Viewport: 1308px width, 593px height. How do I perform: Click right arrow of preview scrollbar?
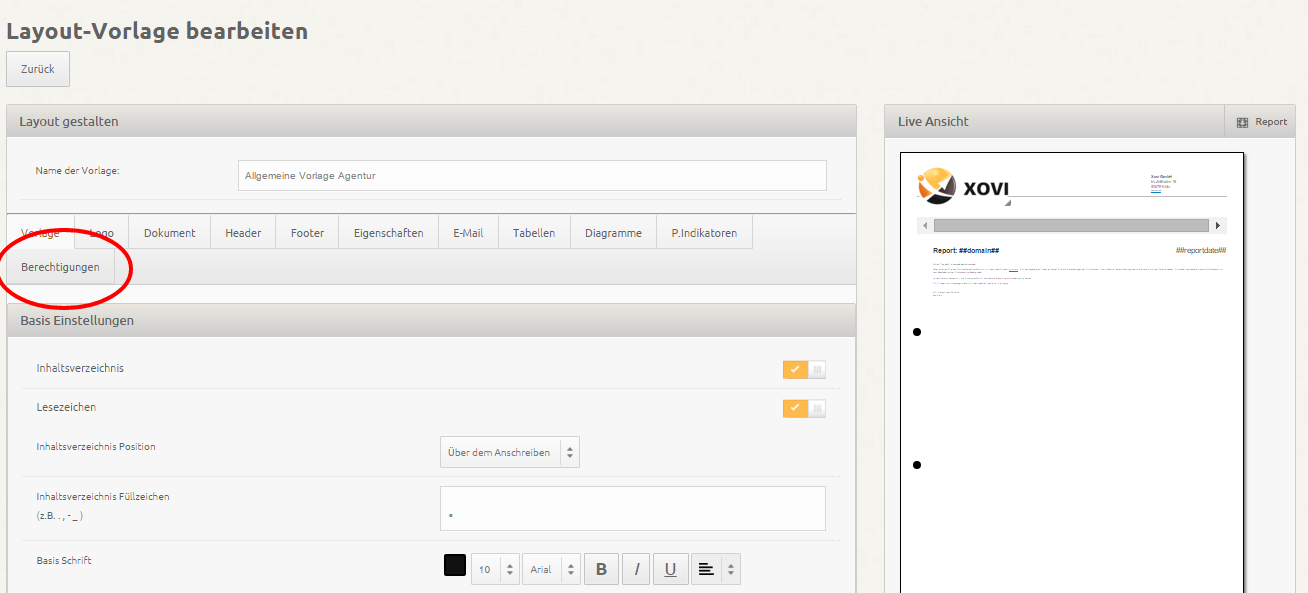click(1218, 226)
